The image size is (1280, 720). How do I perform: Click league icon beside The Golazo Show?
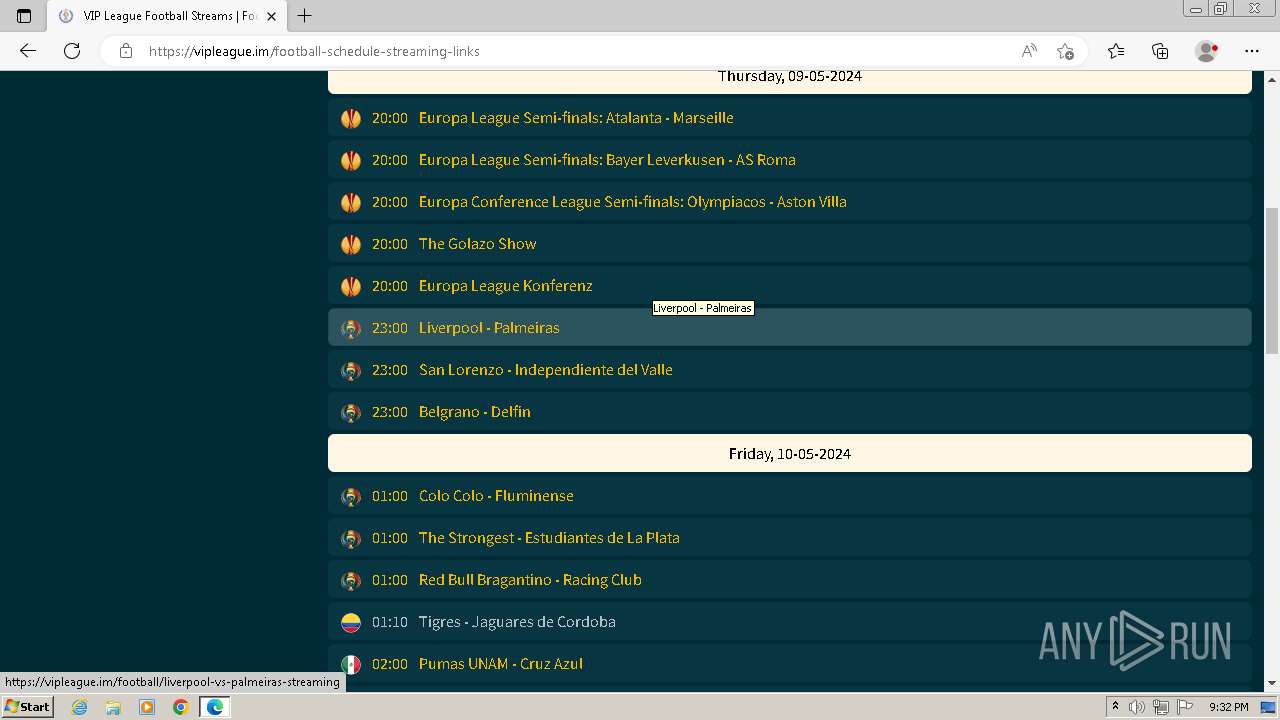(351, 244)
